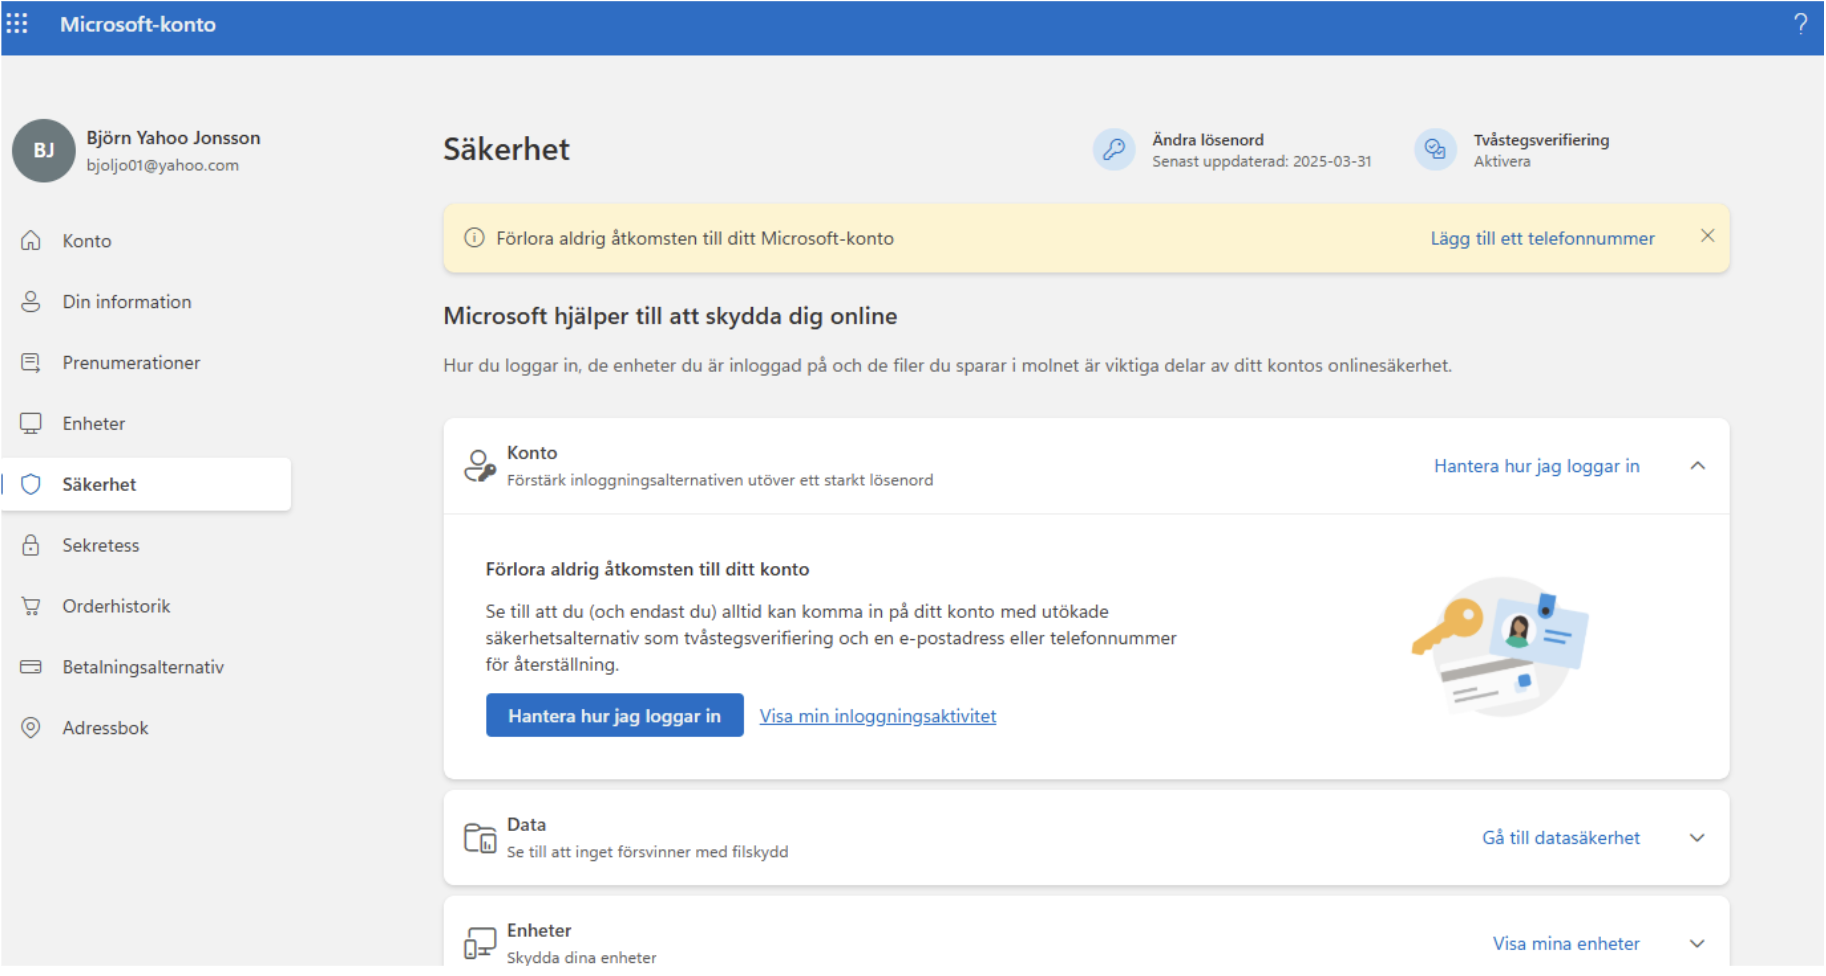Click the Enheter section devices icon
1826x976 pixels.
pos(480,943)
